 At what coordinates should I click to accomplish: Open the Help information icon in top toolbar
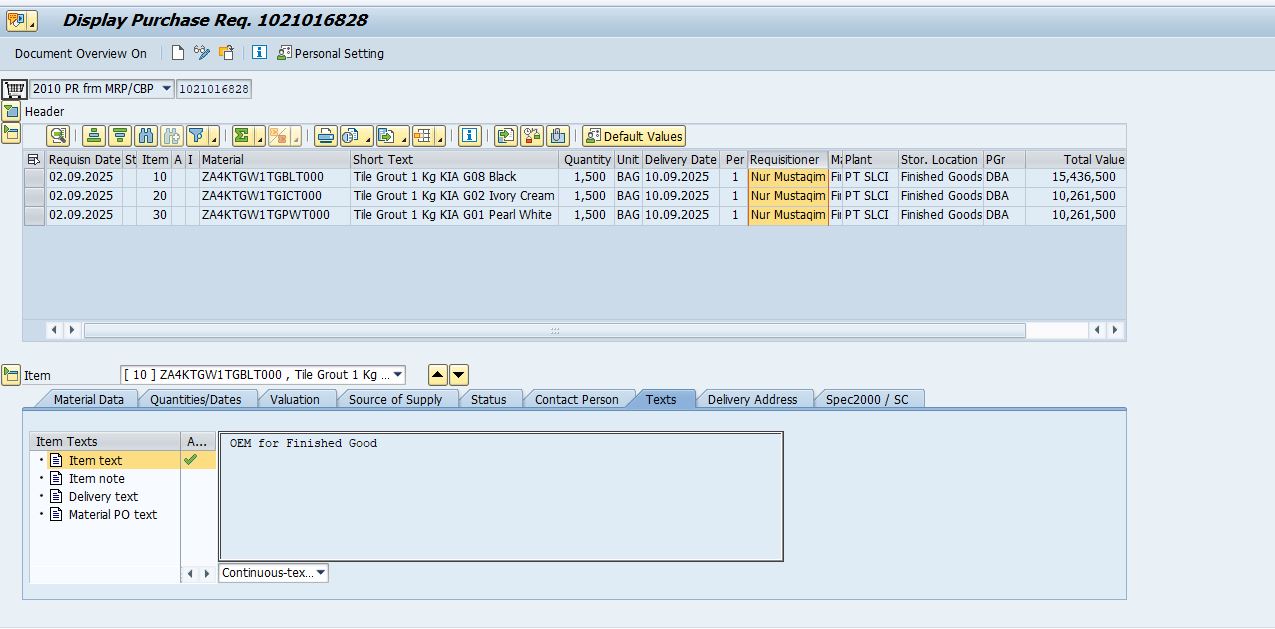259,53
